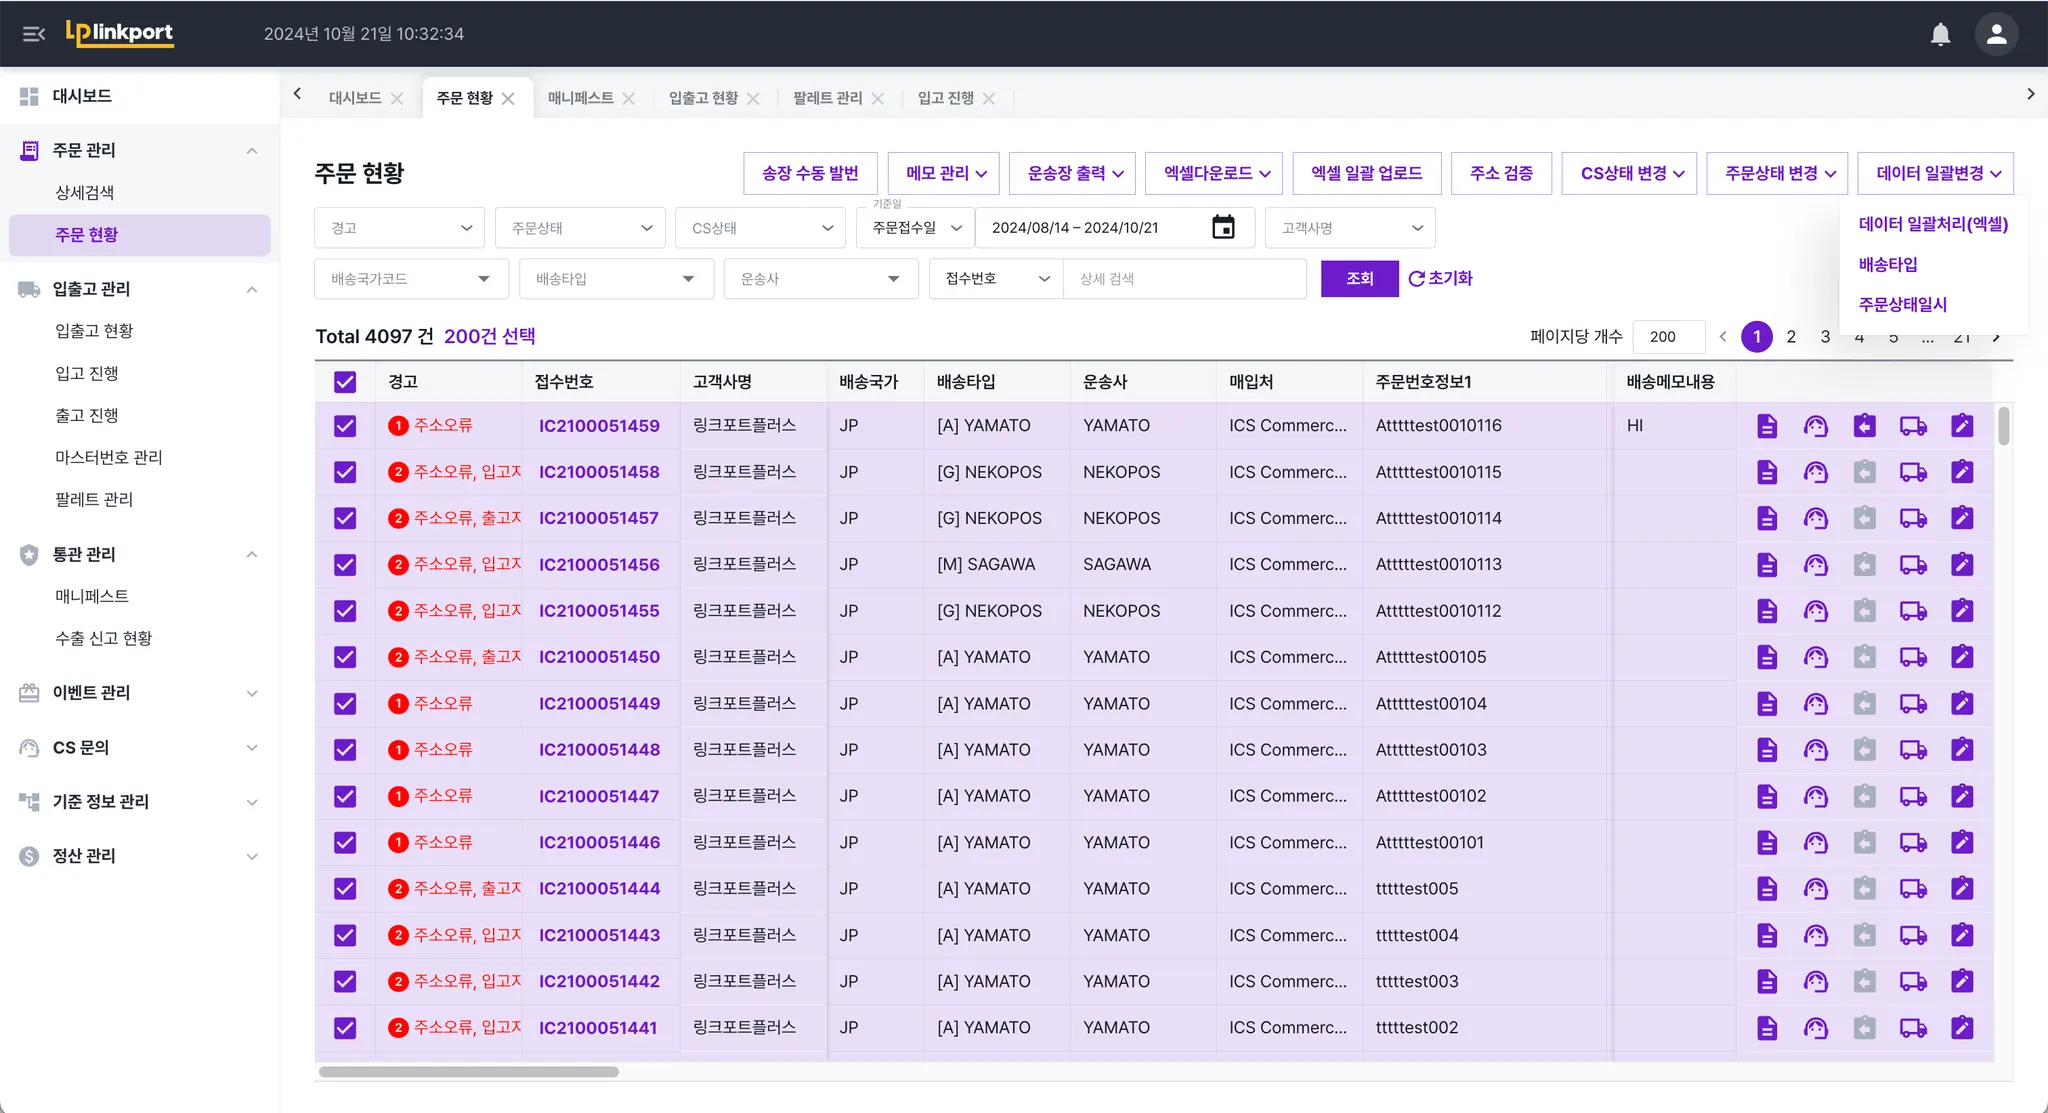Open the user profile avatar icon
Viewport: 2048px width, 1113px height.
(x=1996, y=34)
